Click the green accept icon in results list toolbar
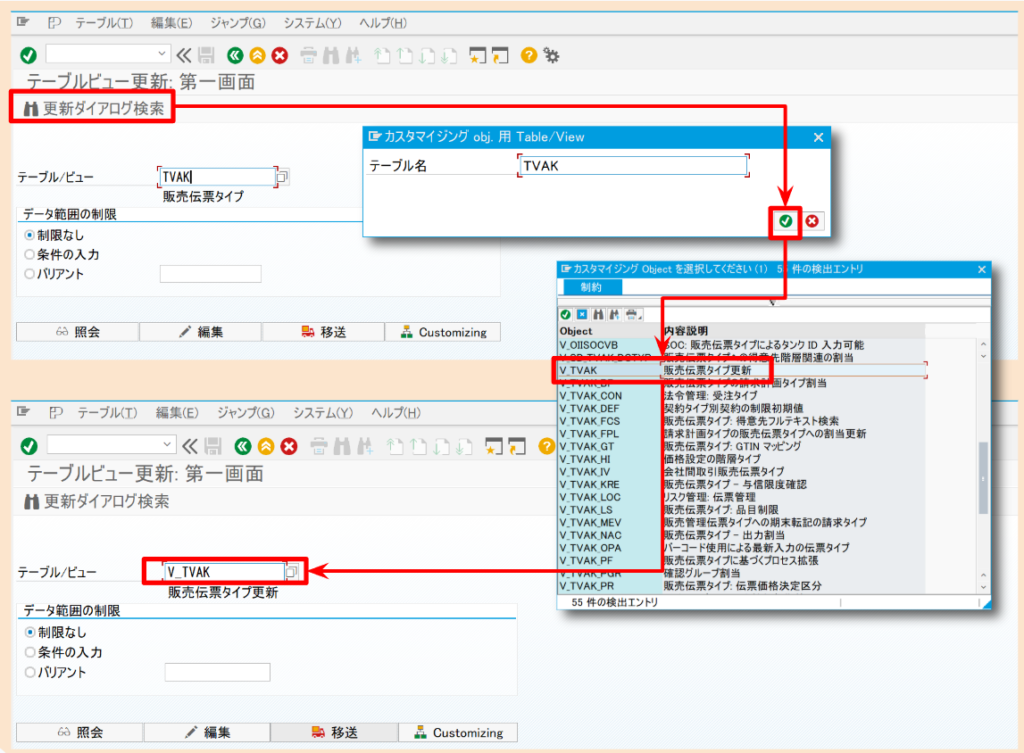Screen dimensions: 1024x753 click(566, 315)
